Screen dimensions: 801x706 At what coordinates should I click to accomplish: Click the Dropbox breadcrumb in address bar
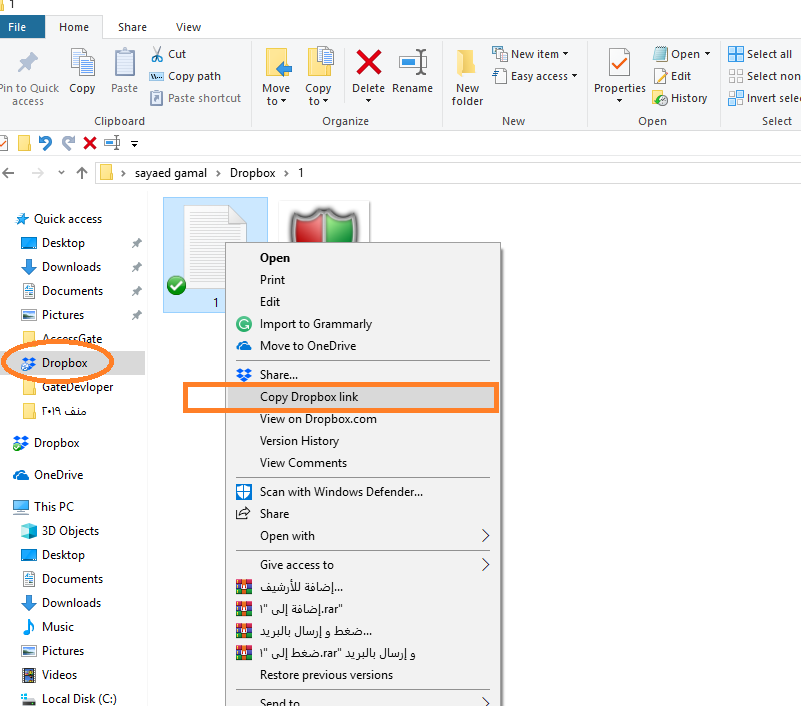[252, 173]
